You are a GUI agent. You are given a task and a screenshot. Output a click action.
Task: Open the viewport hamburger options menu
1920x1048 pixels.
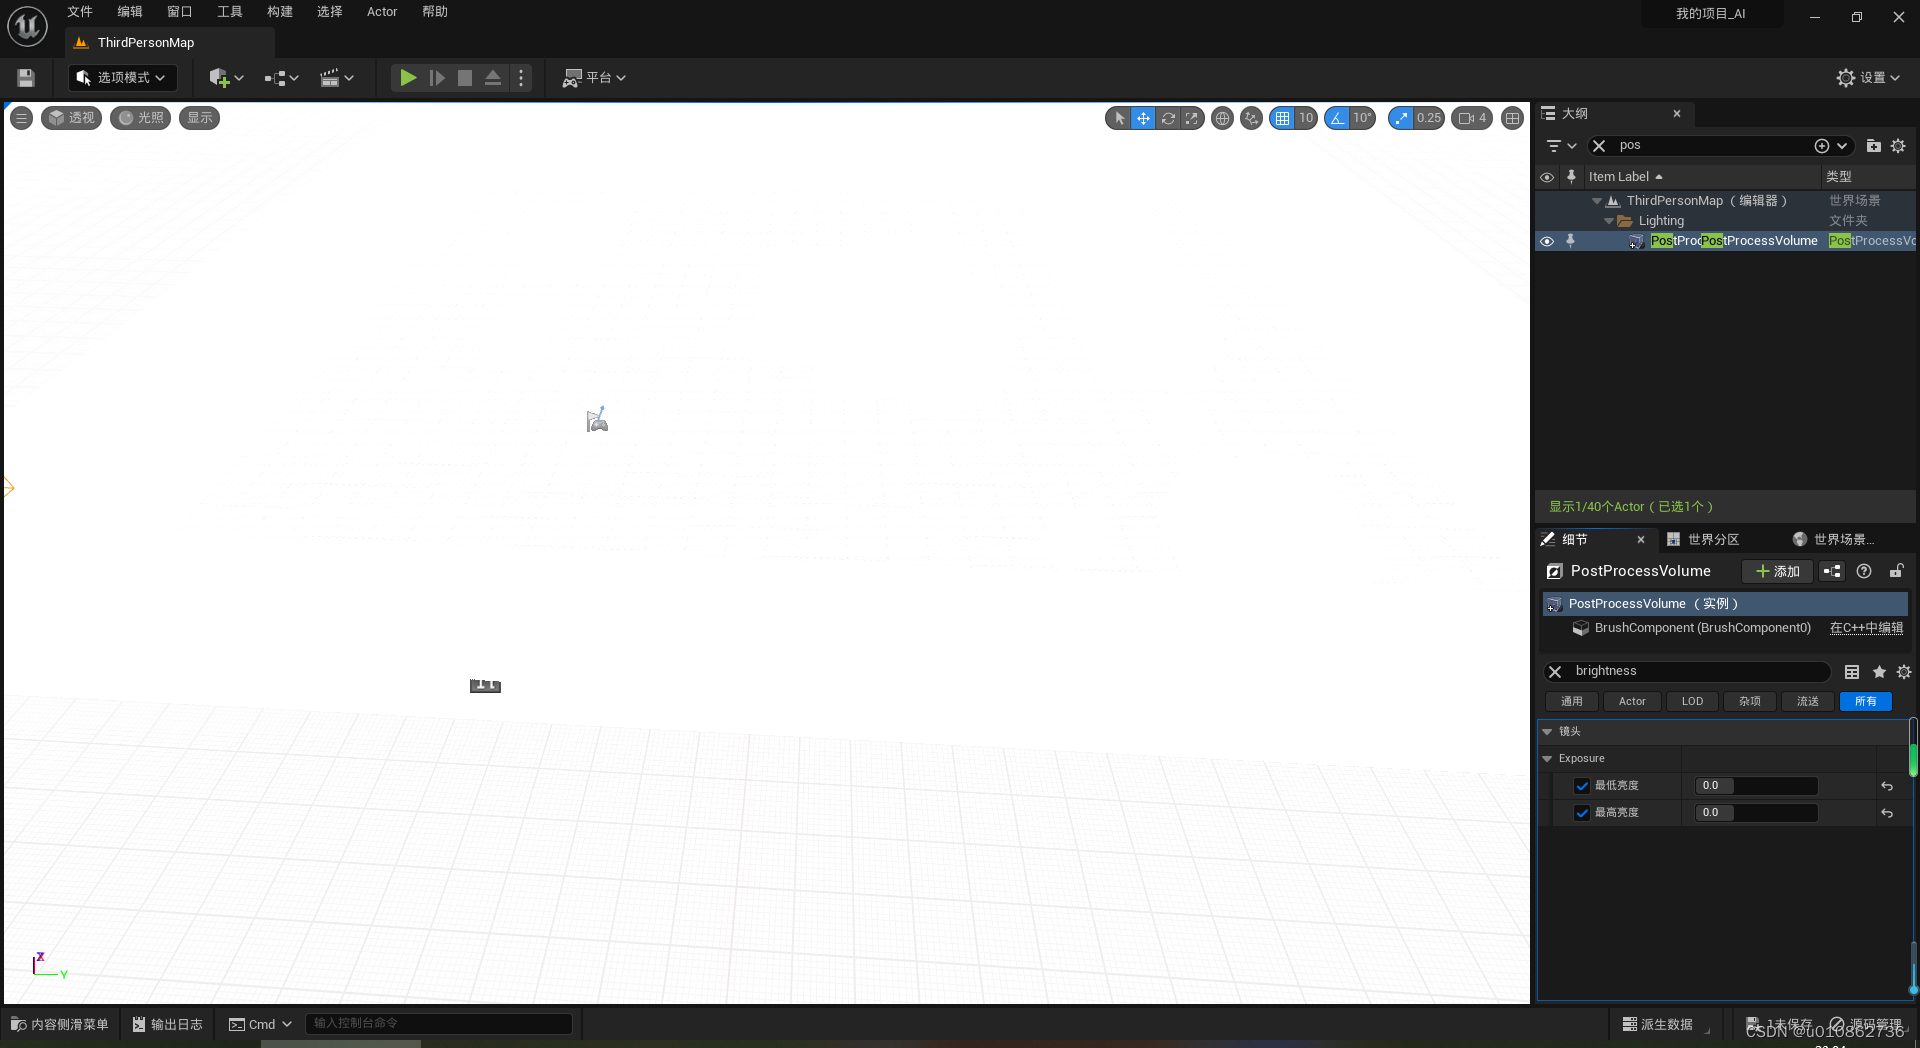point(21,118)
